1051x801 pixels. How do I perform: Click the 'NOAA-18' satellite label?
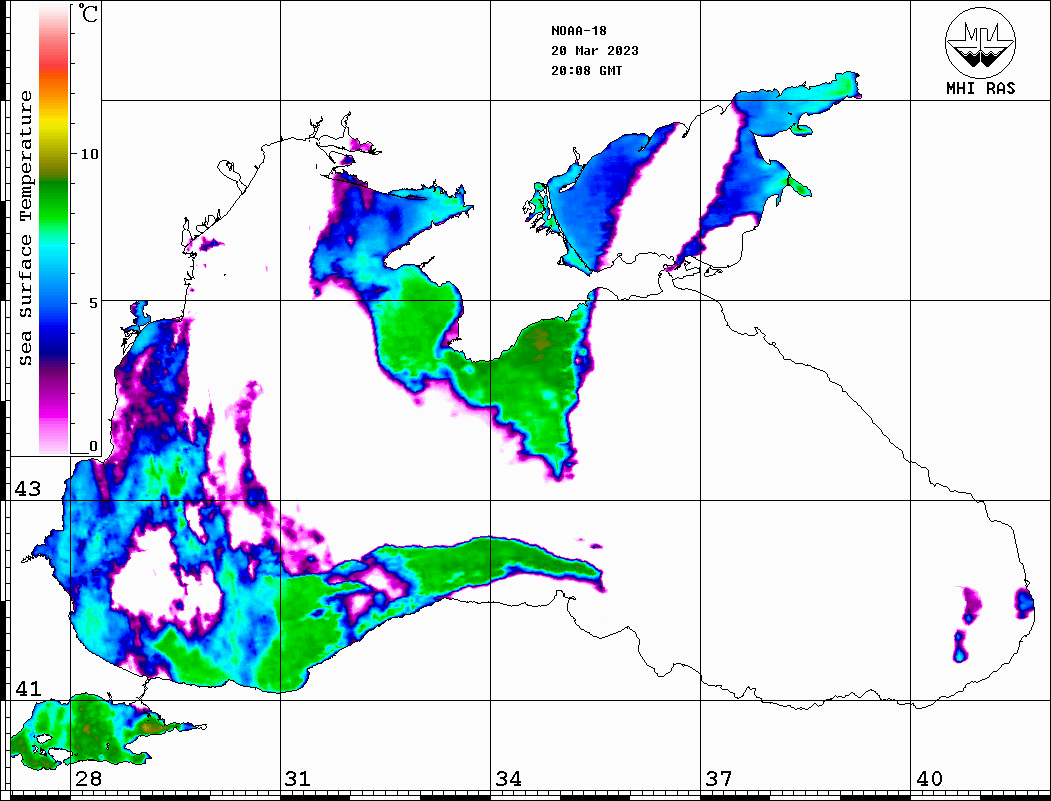point(579,31)
